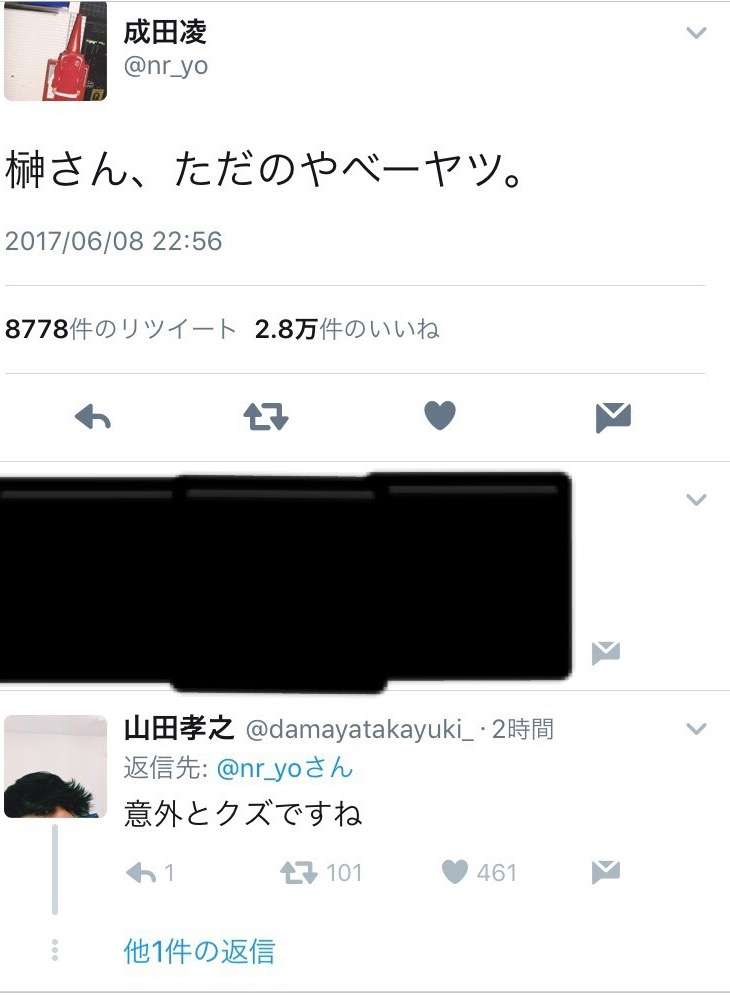This screenshot has height=996, width=730.
Task: Open the three-dot more options icon
Action: click(55, 950)
